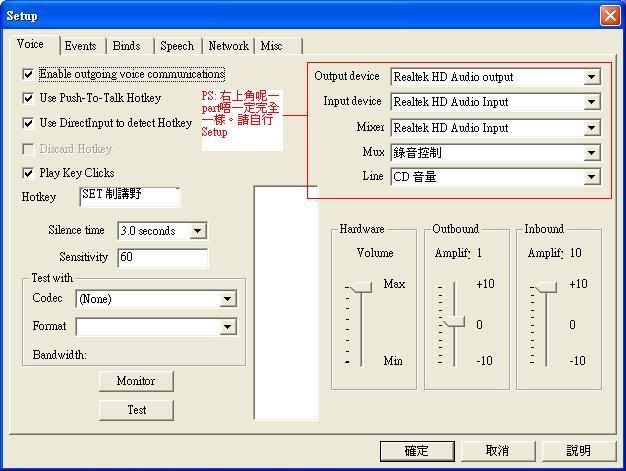Toggle Play Key Clicks option

pyautogui.click(x=28, y=173)
